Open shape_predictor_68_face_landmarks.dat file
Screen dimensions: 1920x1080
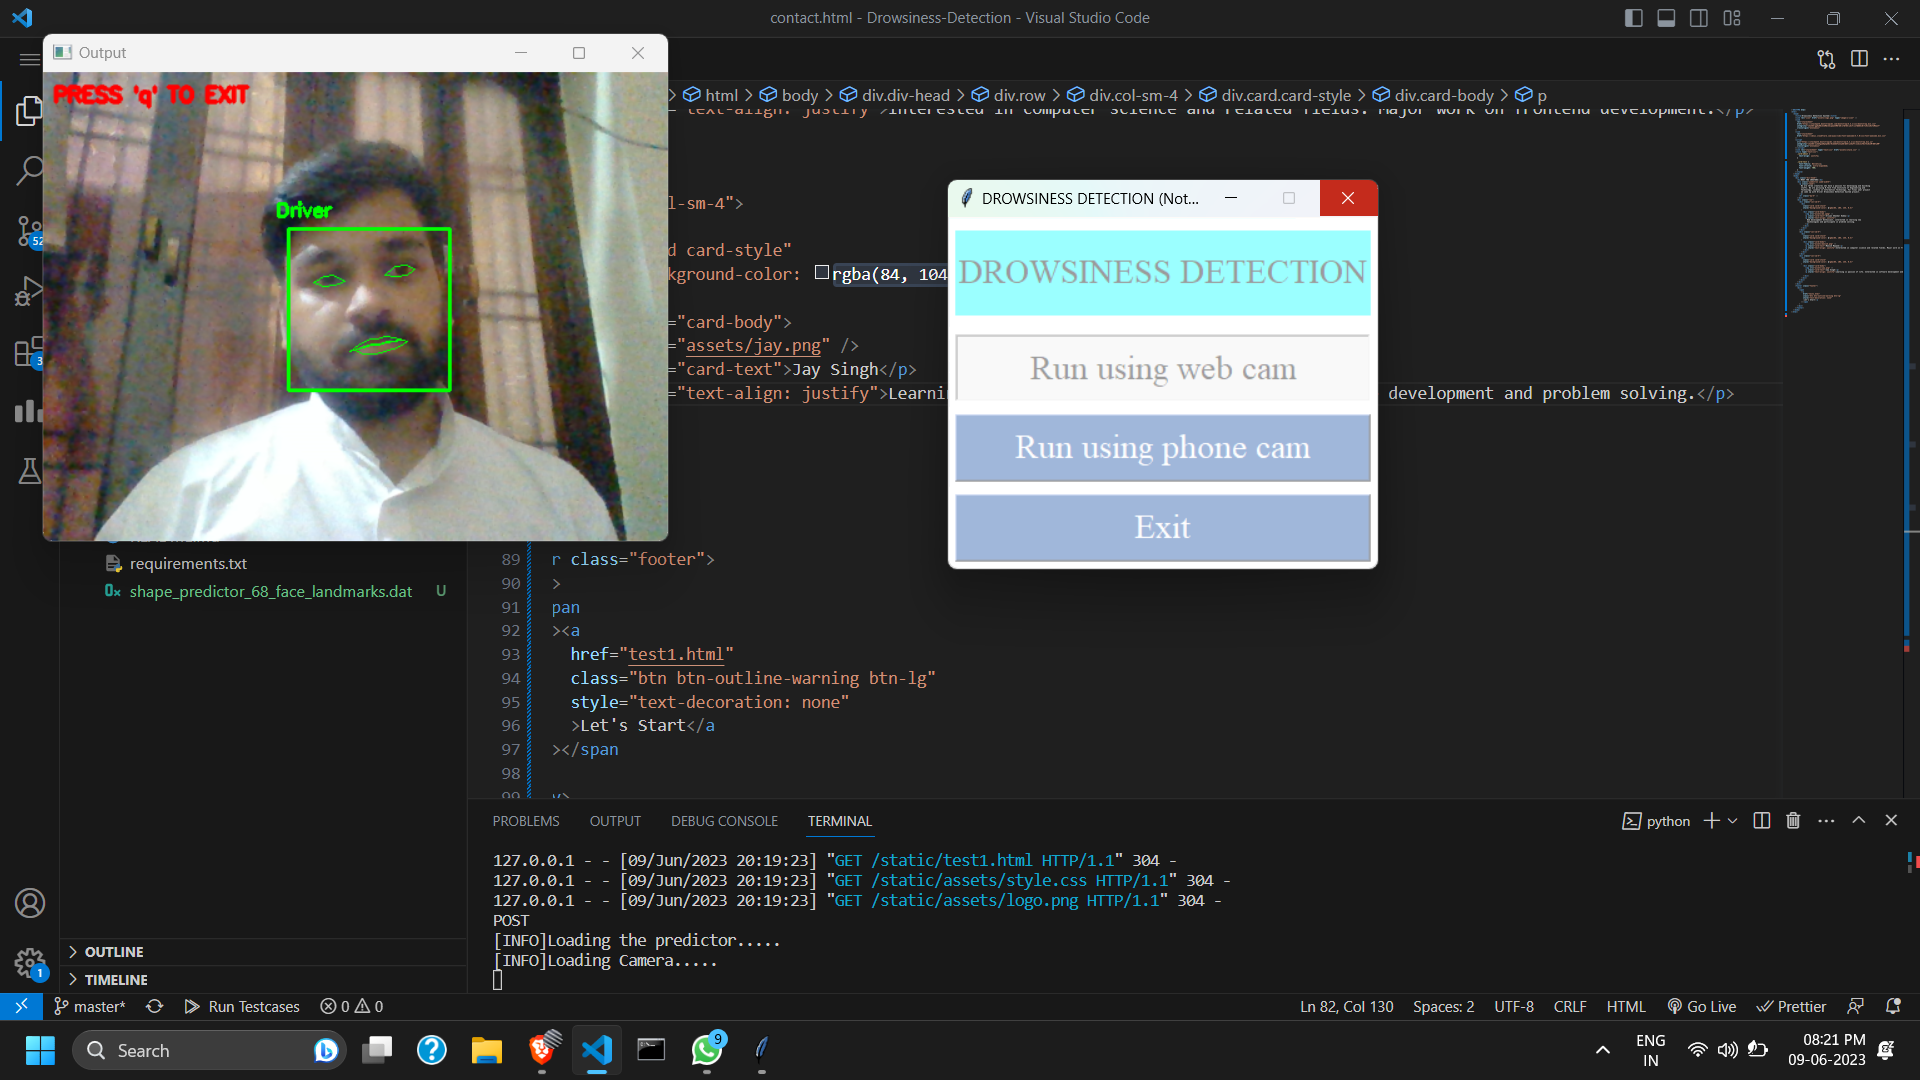click(x=270, y=592)
